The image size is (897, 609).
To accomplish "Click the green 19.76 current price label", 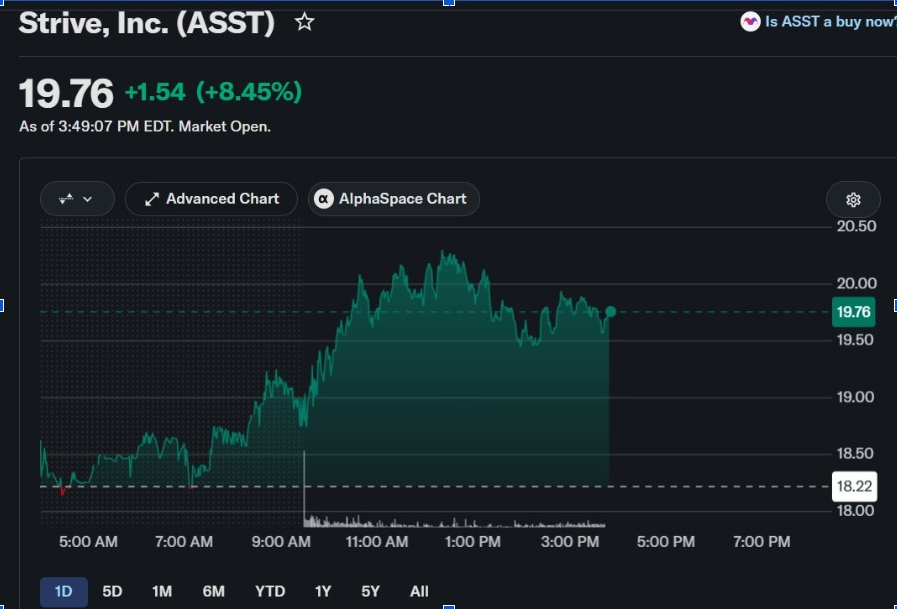I will 854,312.
